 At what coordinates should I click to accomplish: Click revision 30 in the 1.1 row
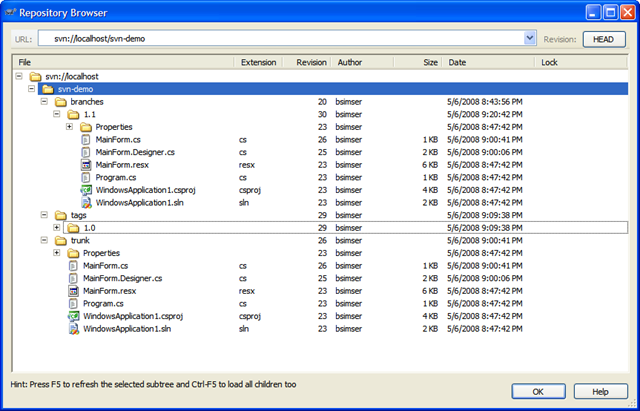tap(322, 114)
